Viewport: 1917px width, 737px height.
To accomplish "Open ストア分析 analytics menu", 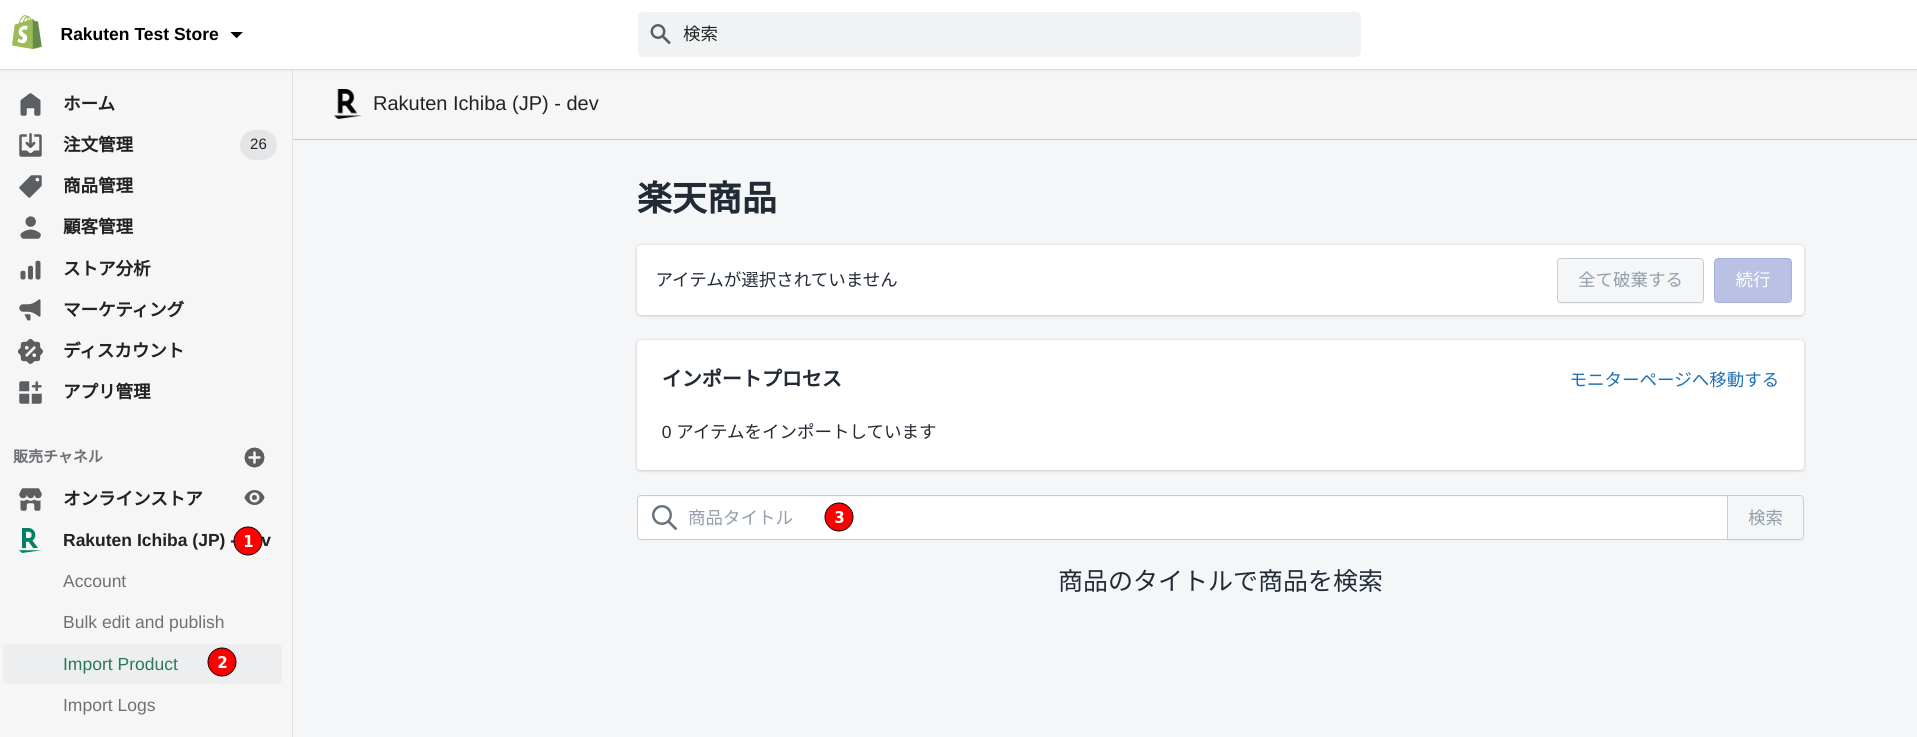I will pyautogui.click(x=107, y=268).
